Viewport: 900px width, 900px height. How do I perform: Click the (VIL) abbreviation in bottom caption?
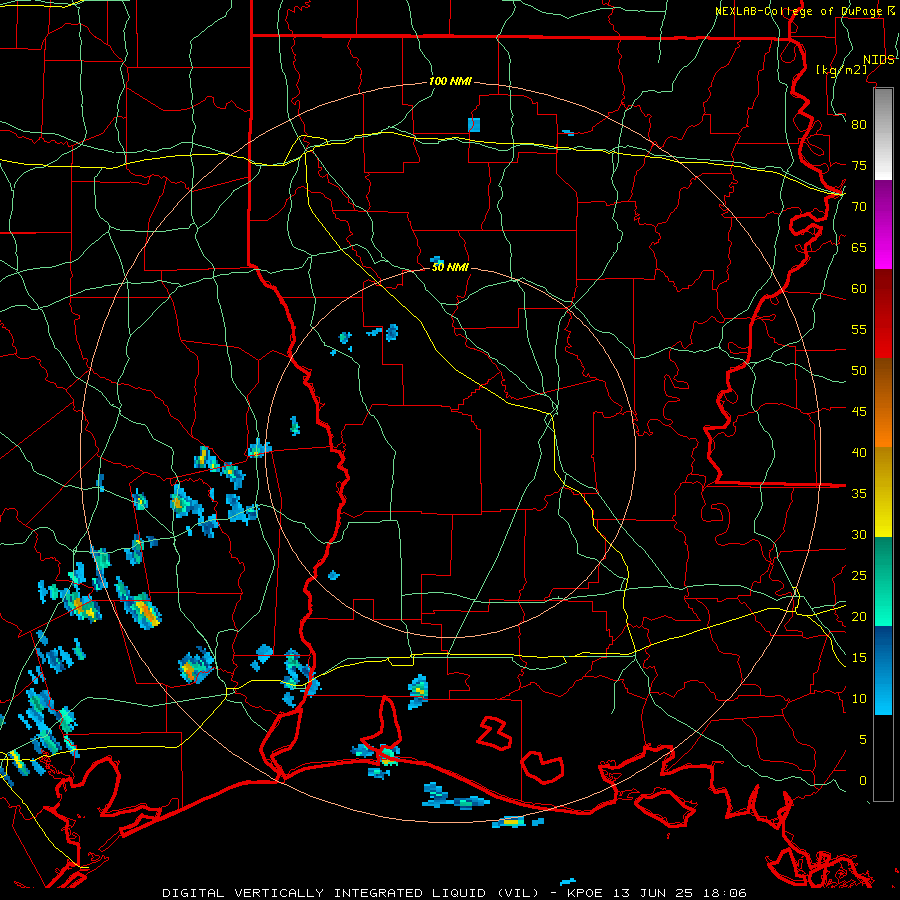[x=517, y=893]
